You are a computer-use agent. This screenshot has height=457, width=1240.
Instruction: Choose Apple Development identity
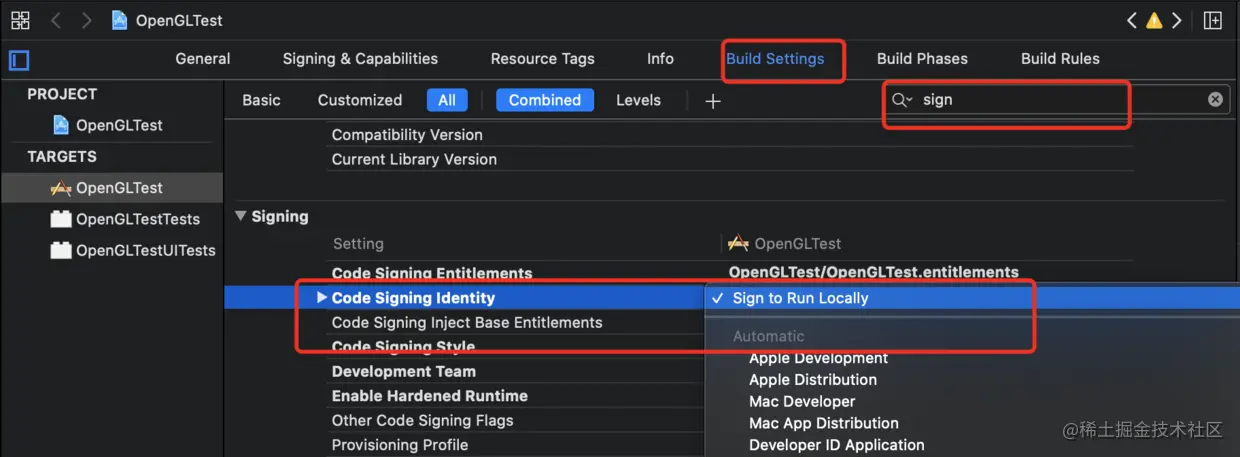pyautogui.click(x=819, y=358)
